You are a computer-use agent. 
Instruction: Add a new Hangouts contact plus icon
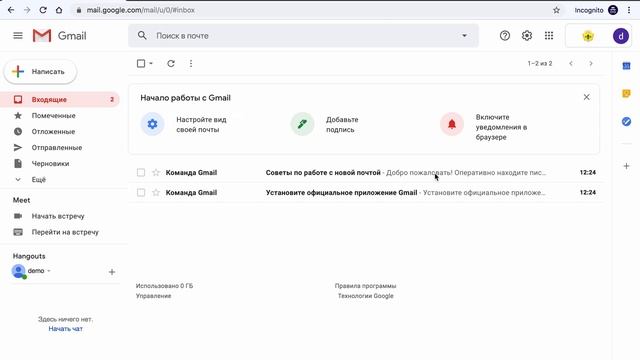click(x=112, y=272)
